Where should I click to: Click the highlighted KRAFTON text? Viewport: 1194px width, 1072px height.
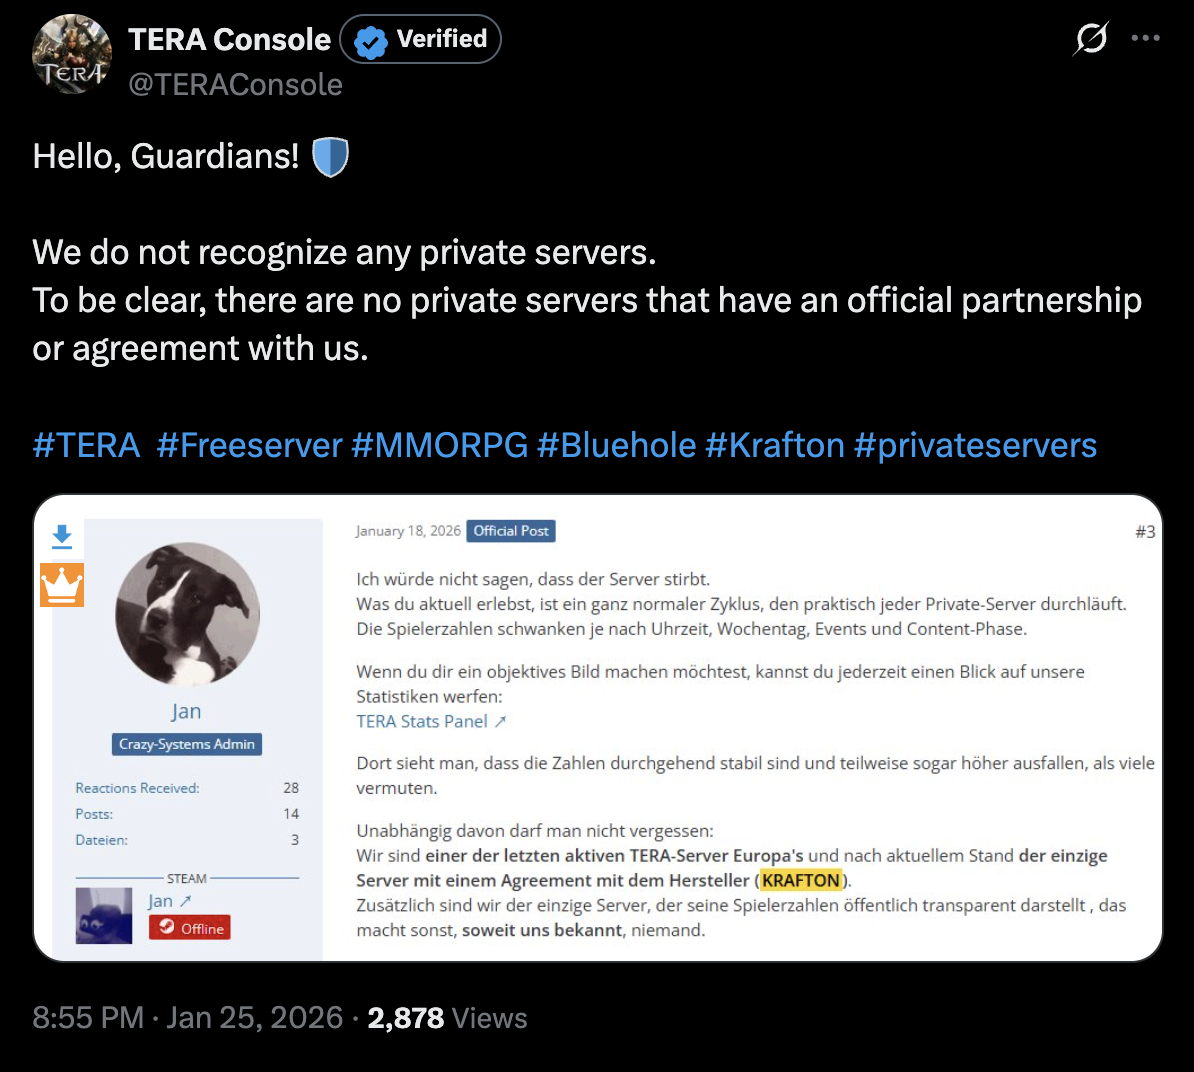pyautogui.click(x=800, y=880)
